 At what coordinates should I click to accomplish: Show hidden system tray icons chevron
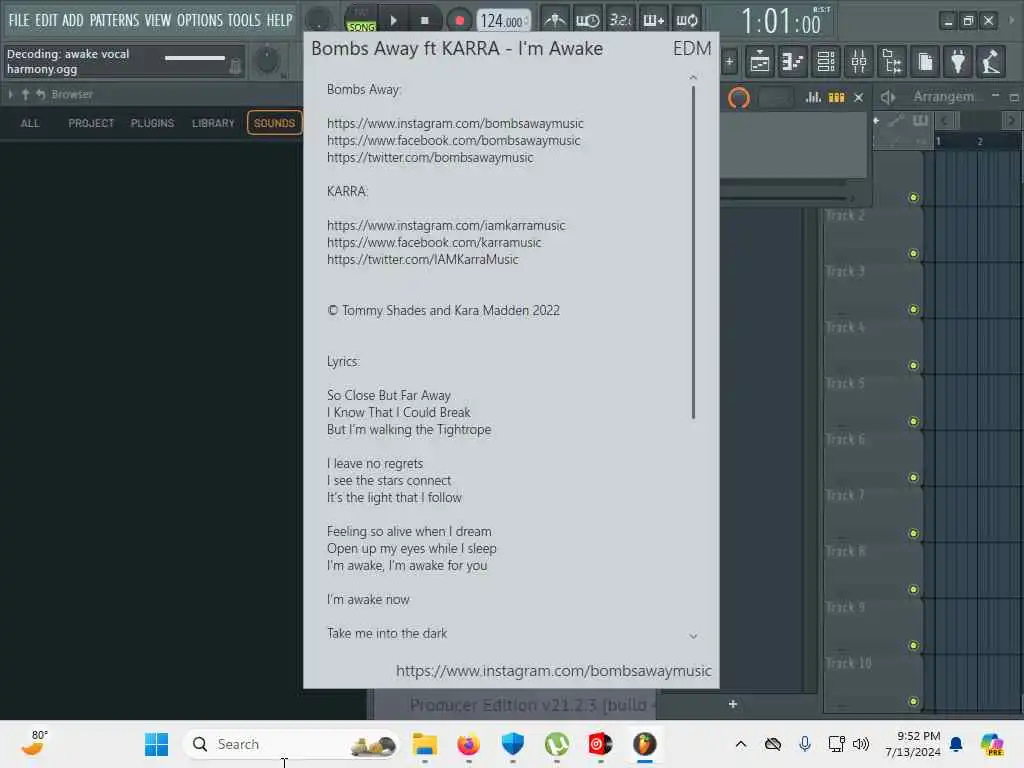point(741,744)
